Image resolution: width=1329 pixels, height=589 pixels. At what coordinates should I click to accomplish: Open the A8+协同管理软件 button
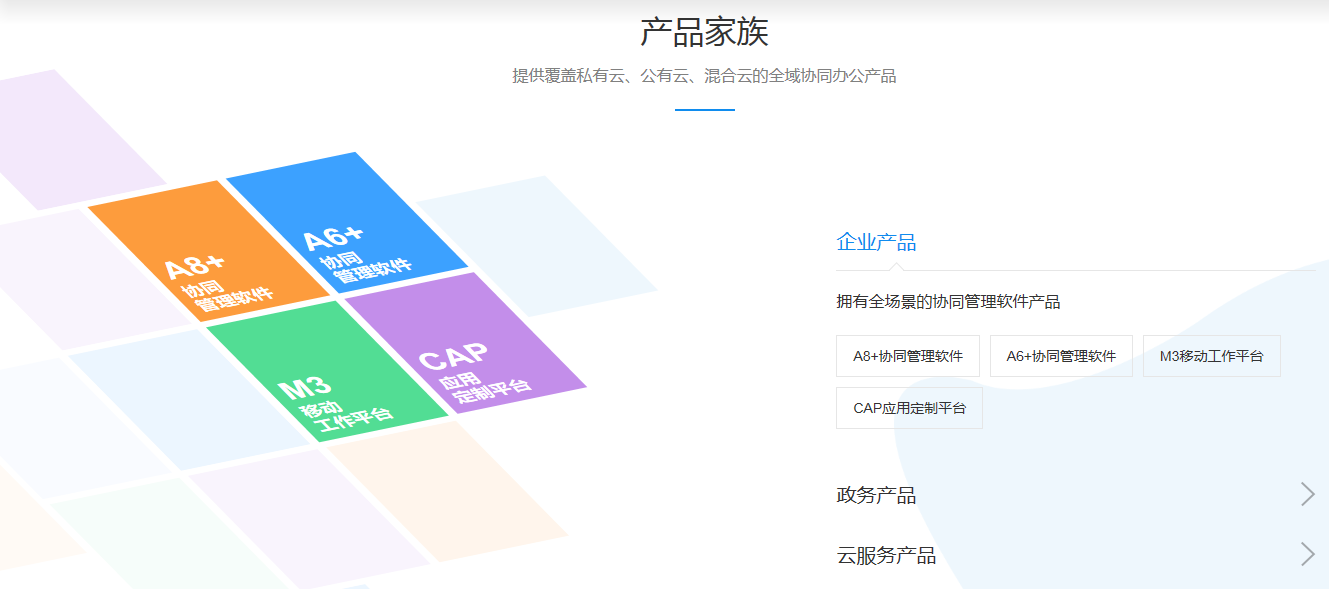(908, 356)
